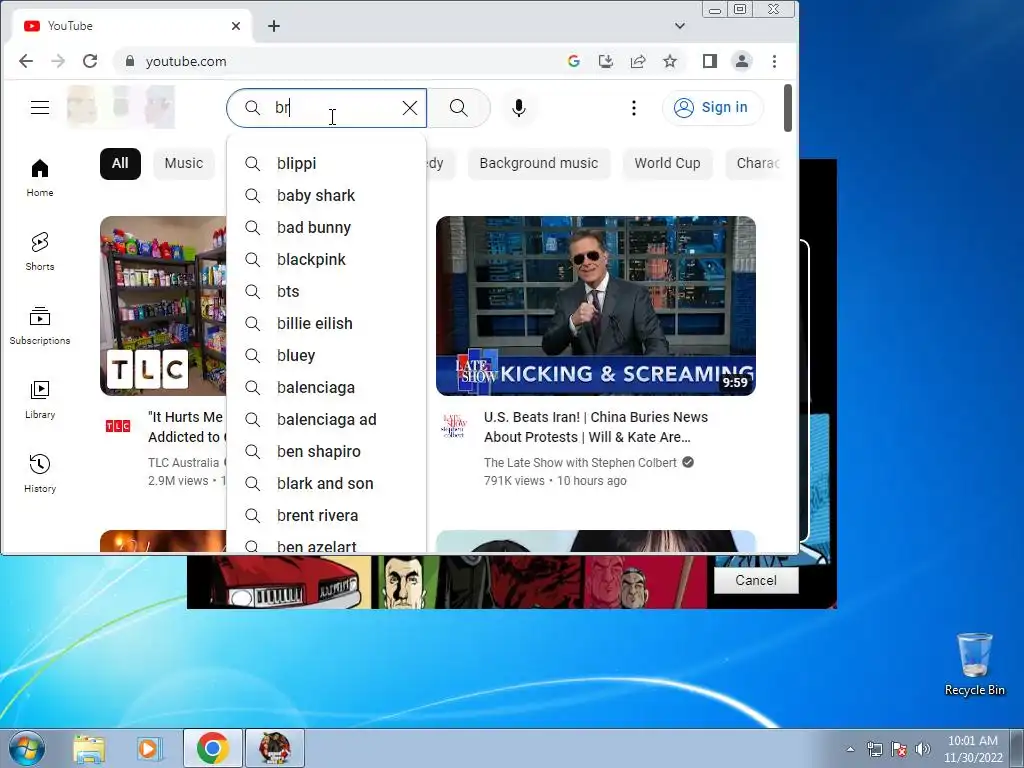This screenshot has width=1024, height=768.
Task: Open the Recycle Bin on desktop
Action: (974, 664)
